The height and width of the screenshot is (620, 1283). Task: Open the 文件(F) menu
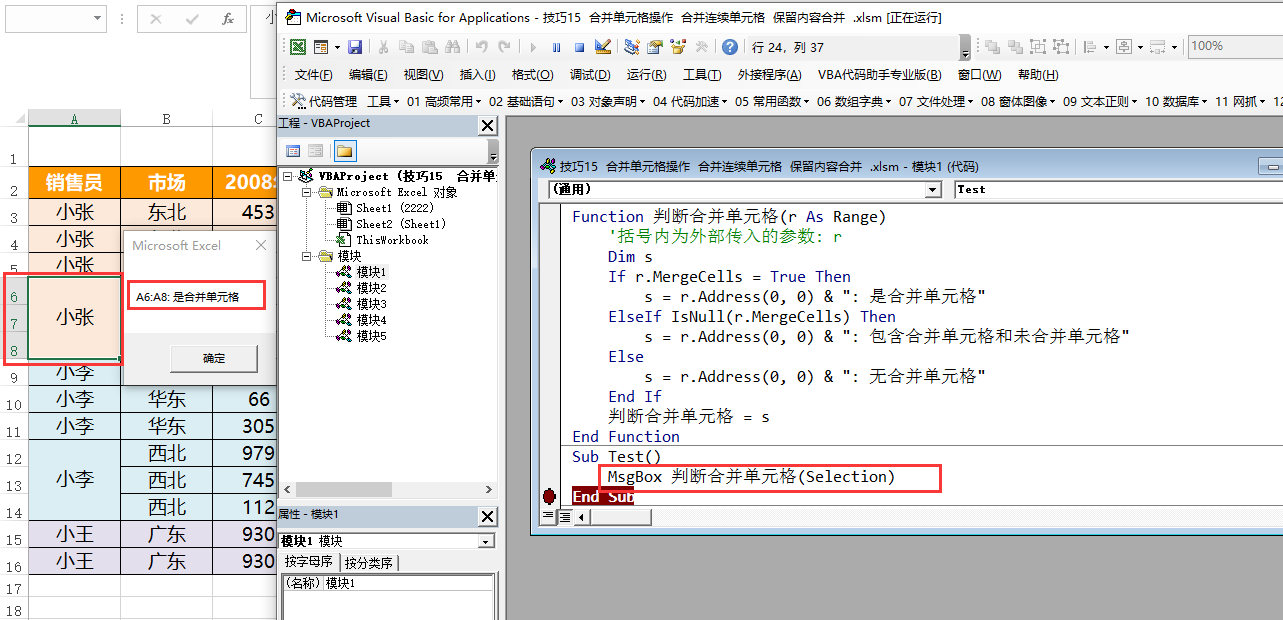point(313,75)
